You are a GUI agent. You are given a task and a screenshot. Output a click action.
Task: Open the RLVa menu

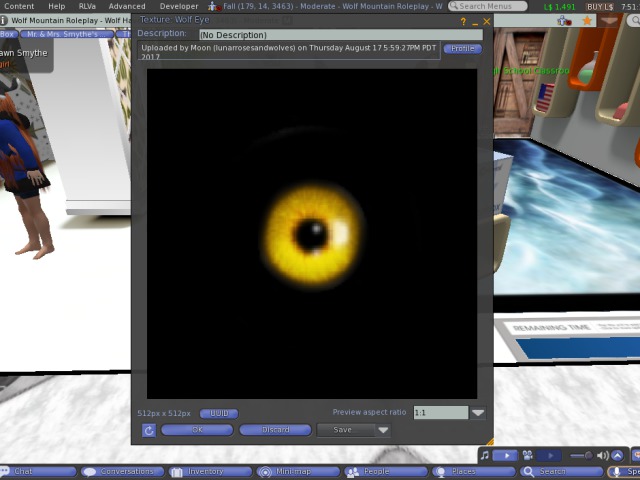coord(87,6)
